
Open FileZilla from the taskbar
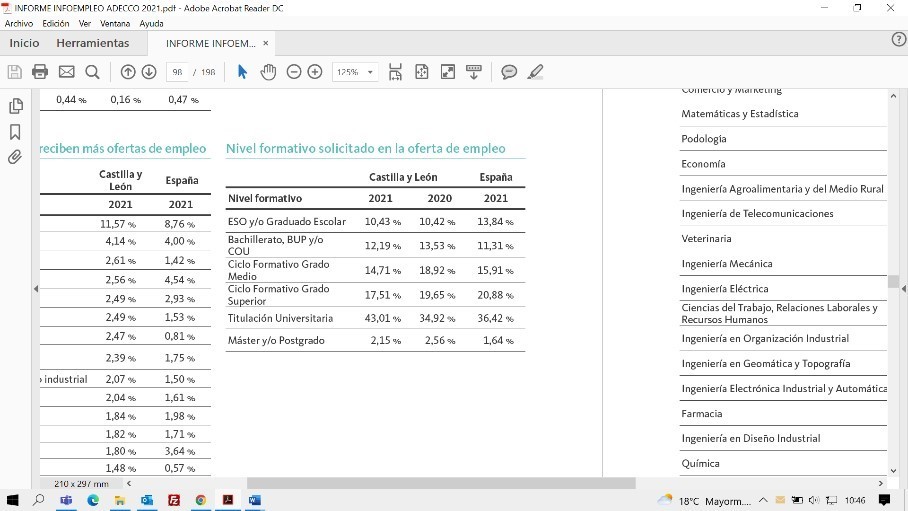(174, 500)
